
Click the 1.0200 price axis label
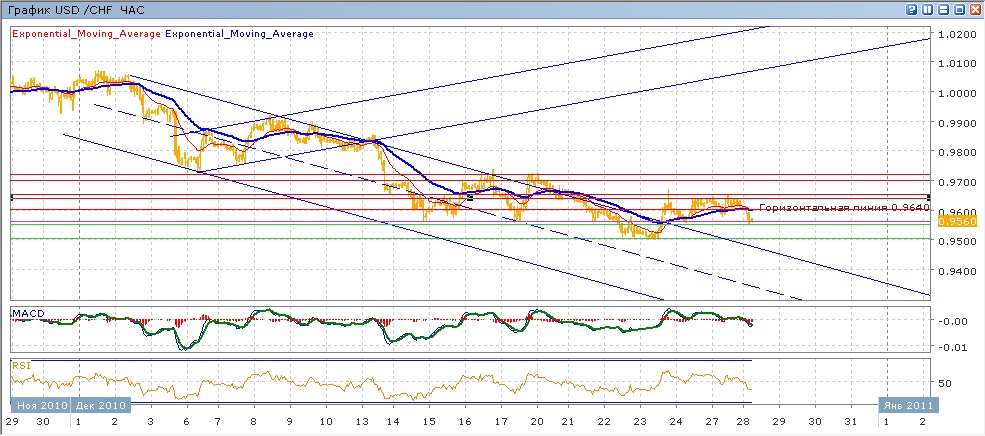coord(955,34)
